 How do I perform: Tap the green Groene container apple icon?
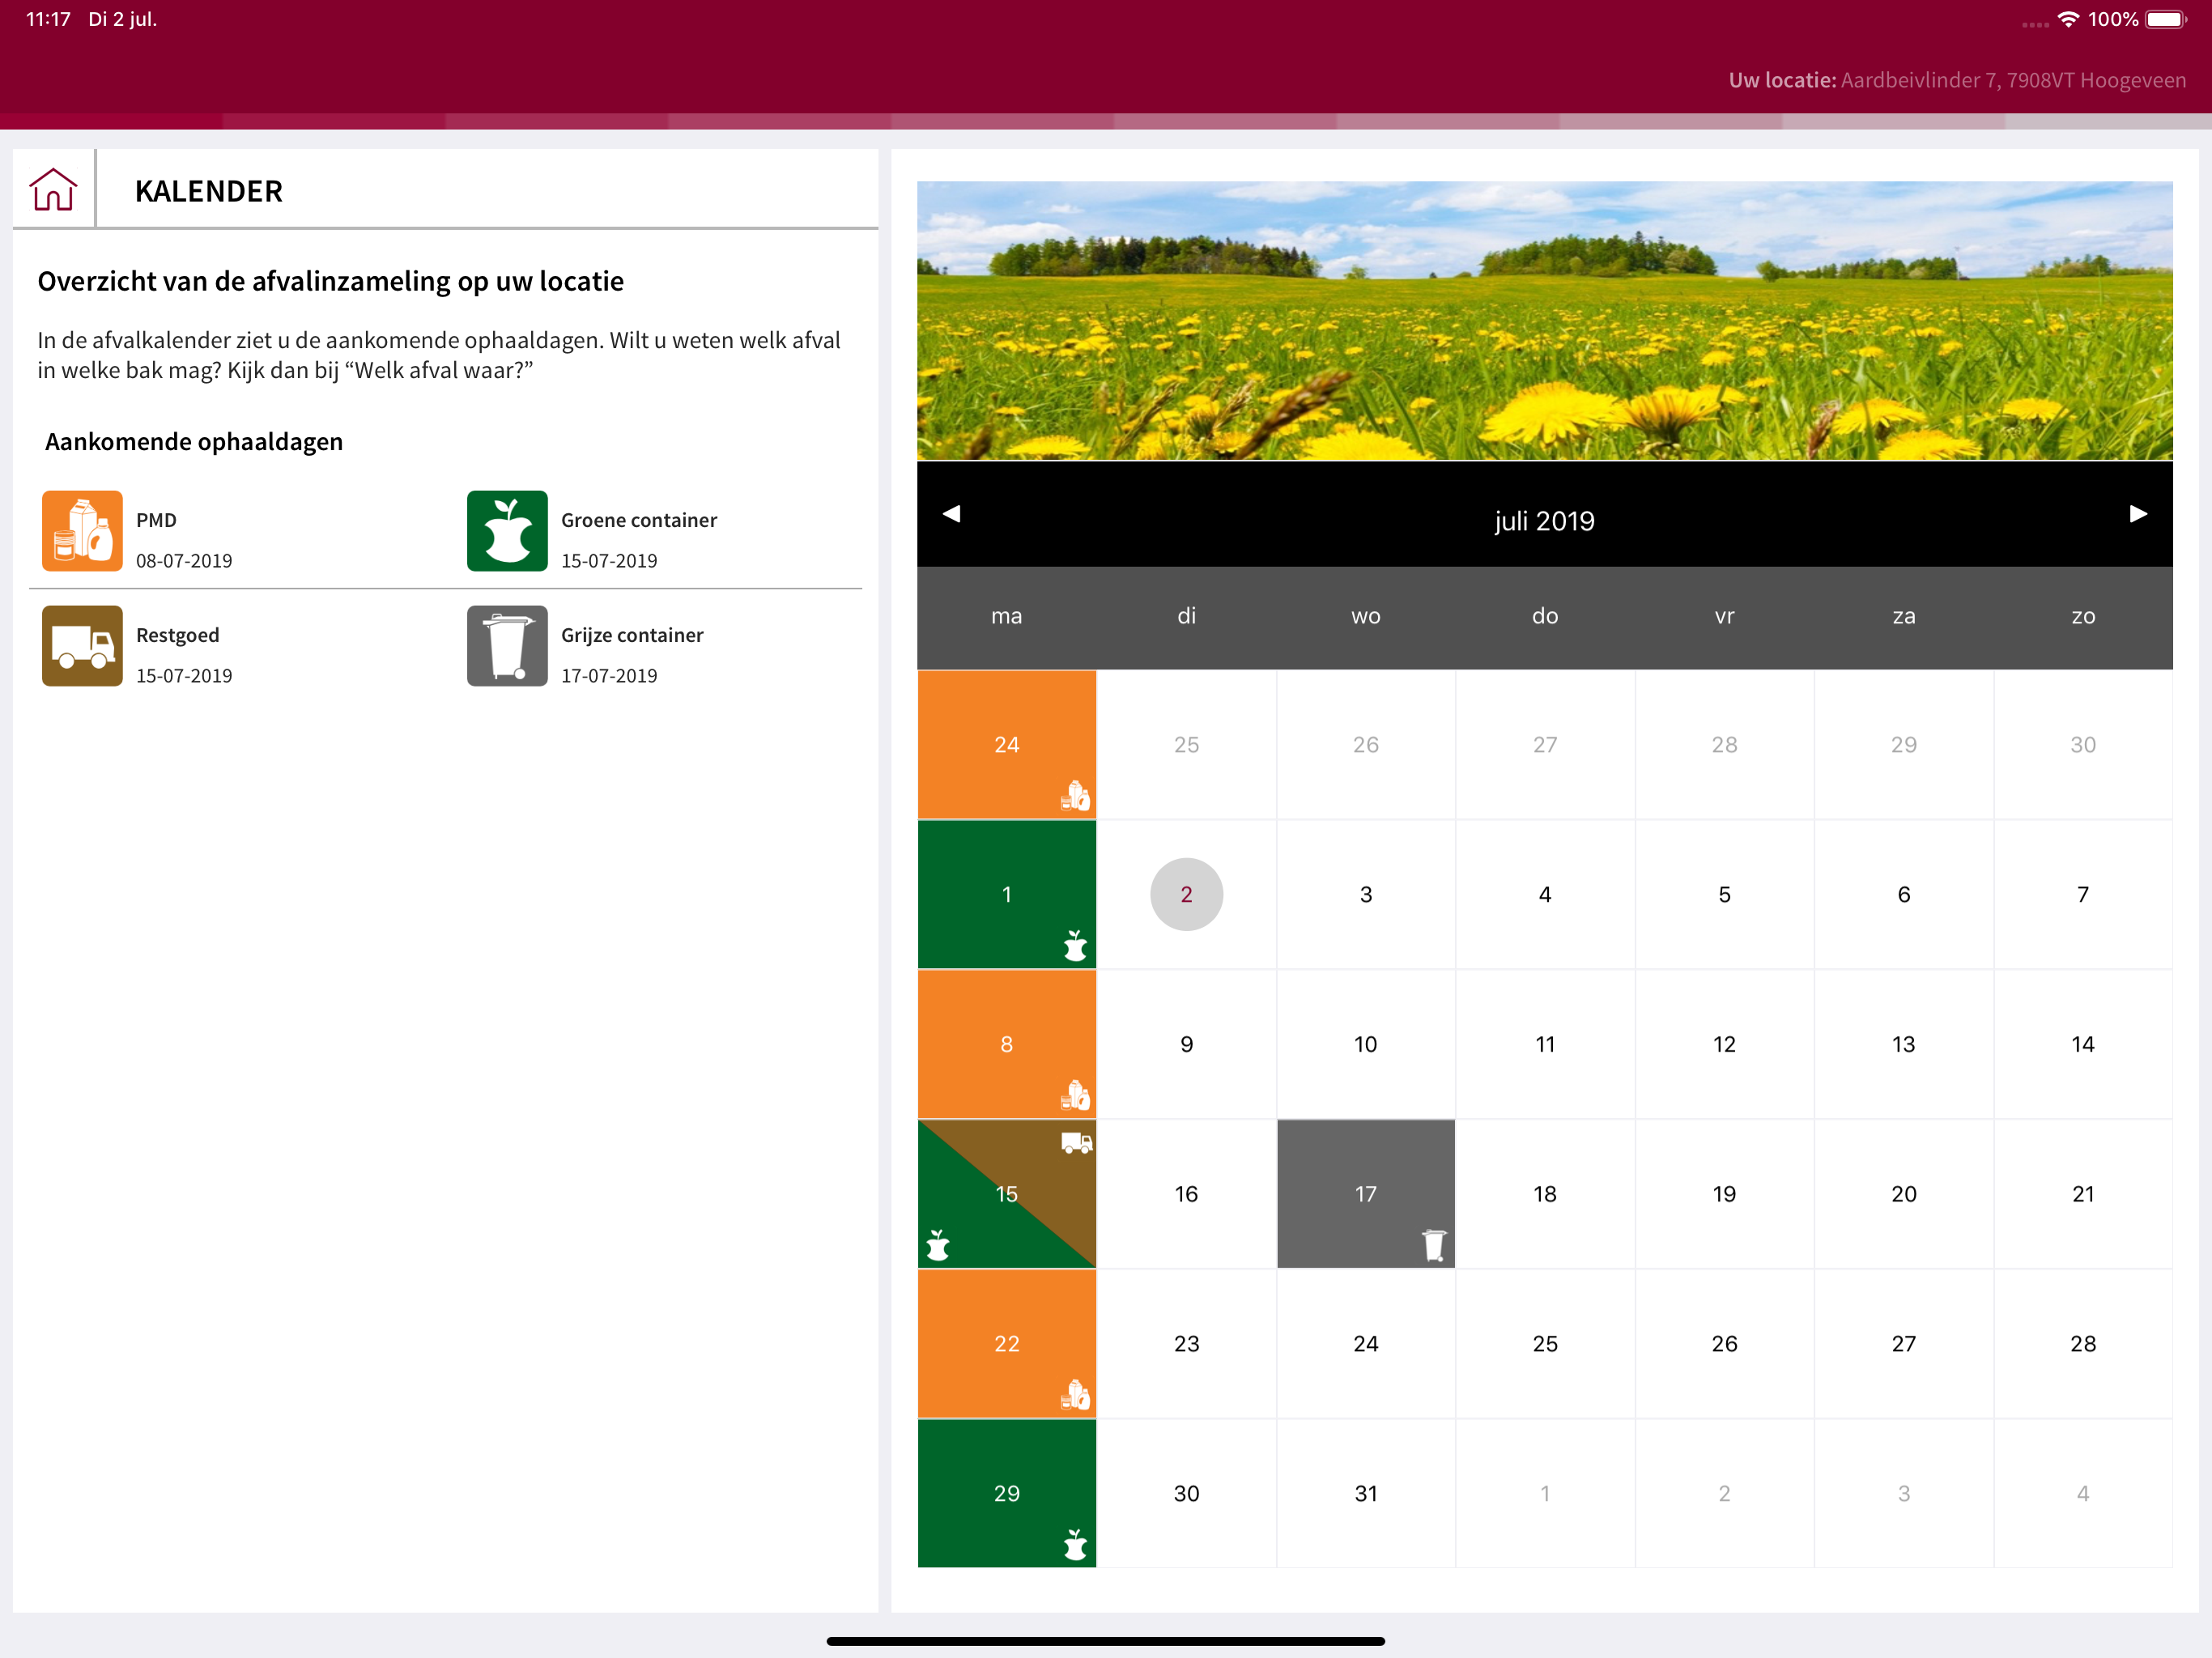click(507, 530)
